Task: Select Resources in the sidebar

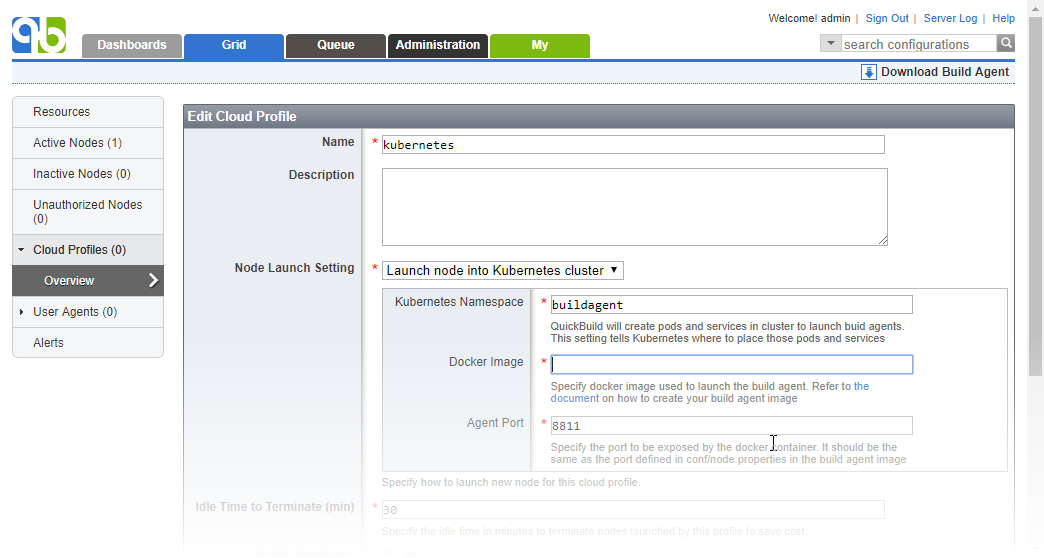Action: (88, 112)
